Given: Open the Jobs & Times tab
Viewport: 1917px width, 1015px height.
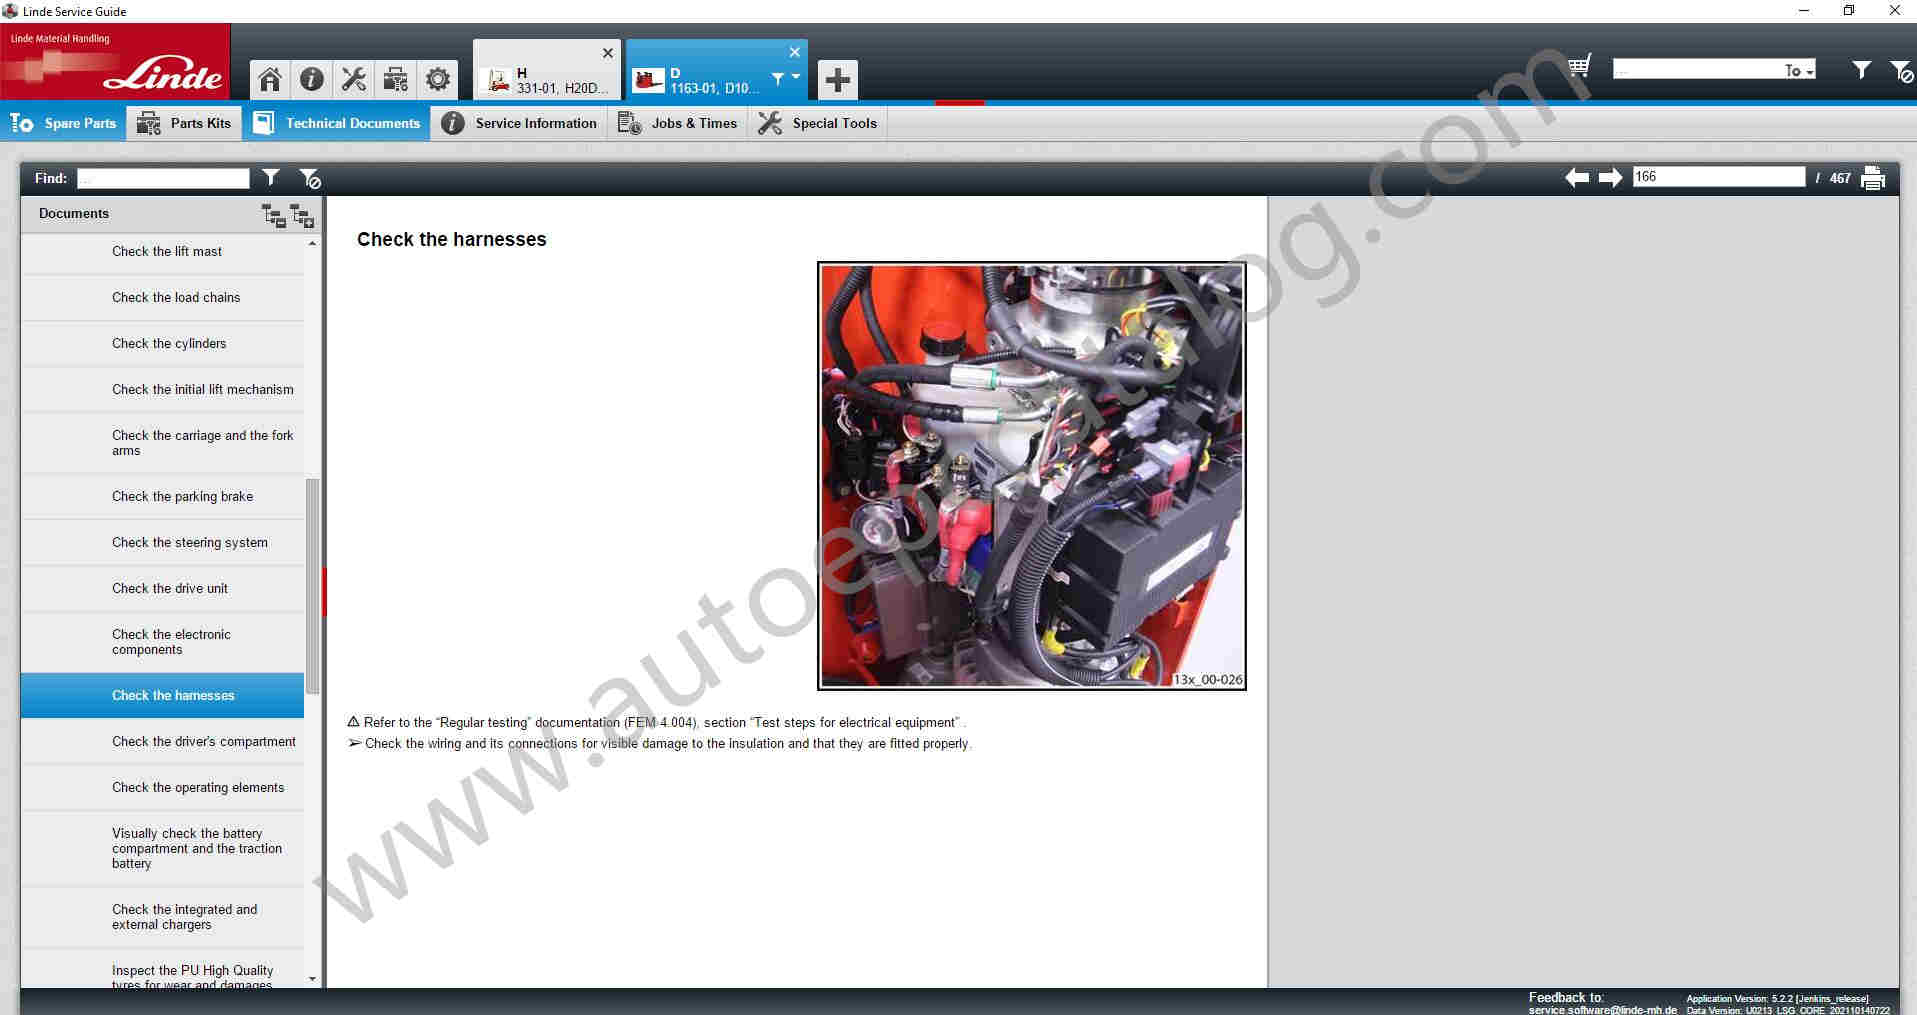Looking at the screenshot, I should pos(678,123).
